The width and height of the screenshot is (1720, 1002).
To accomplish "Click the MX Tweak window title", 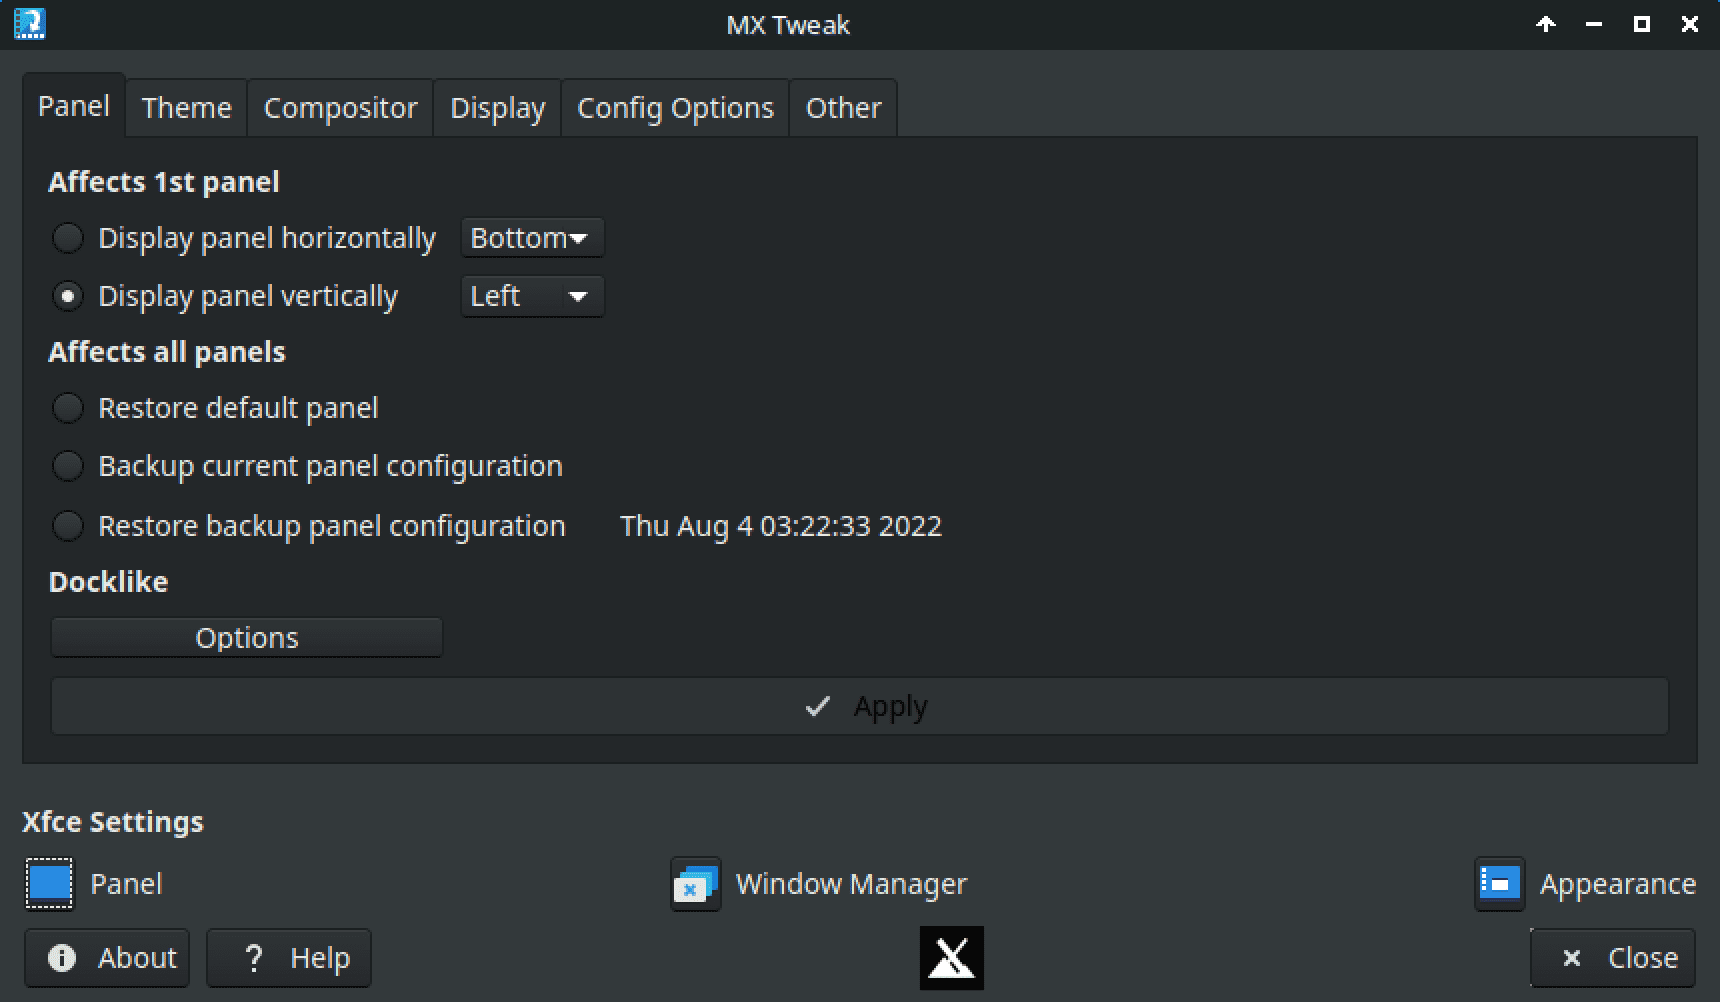I will pos(788,24).
